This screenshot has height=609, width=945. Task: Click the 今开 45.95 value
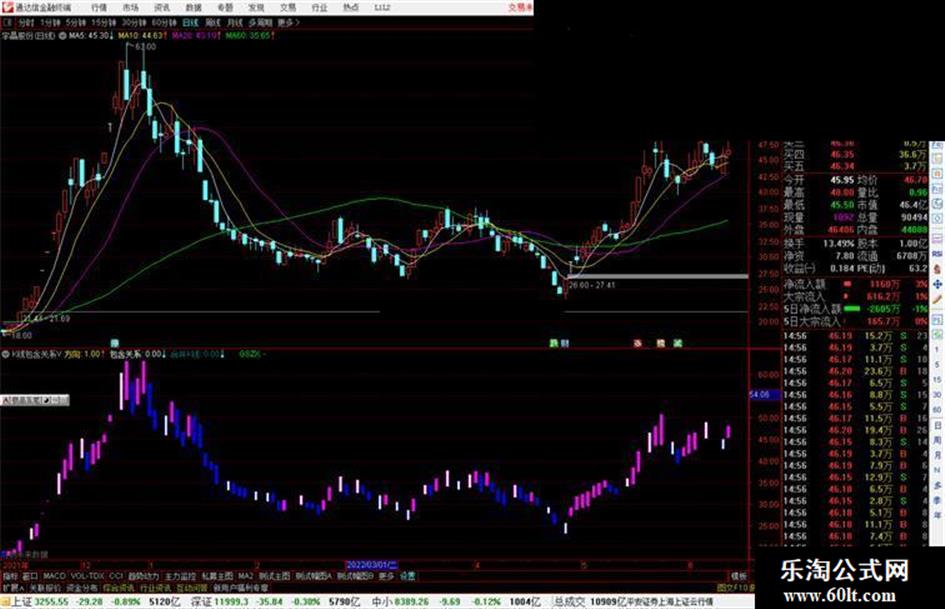pos(841,180)
